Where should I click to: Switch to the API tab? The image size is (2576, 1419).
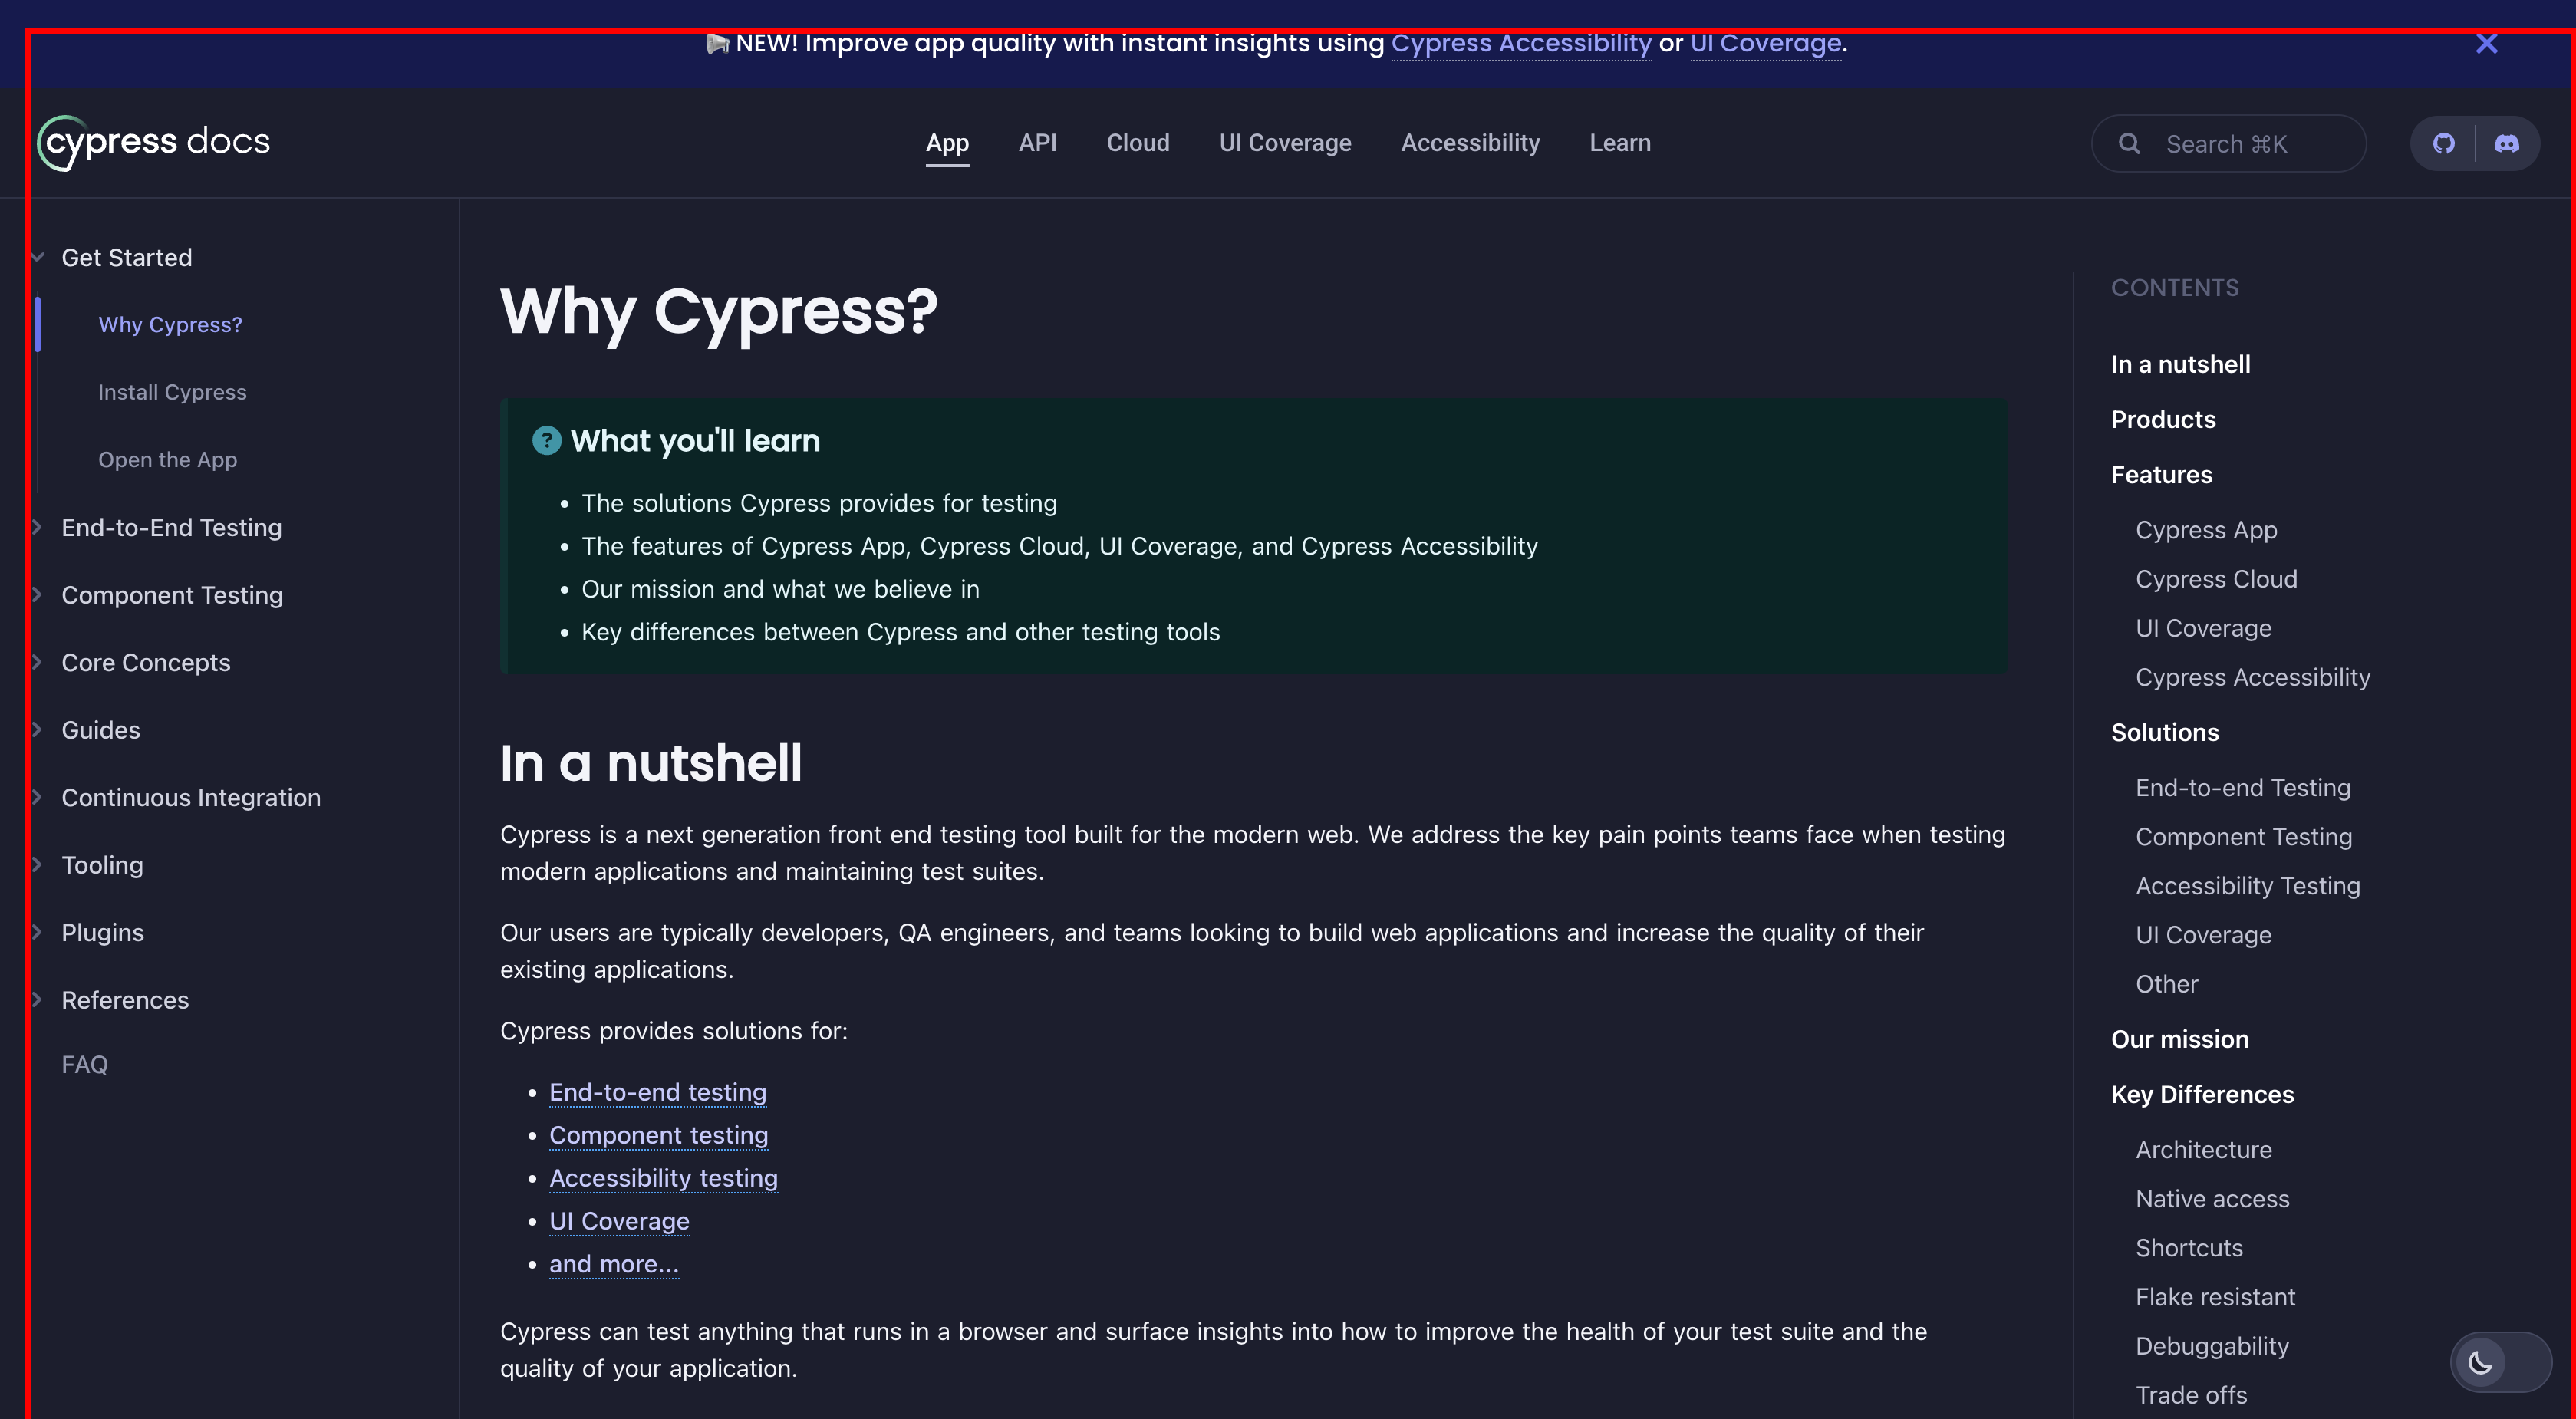click(1037, 143)
